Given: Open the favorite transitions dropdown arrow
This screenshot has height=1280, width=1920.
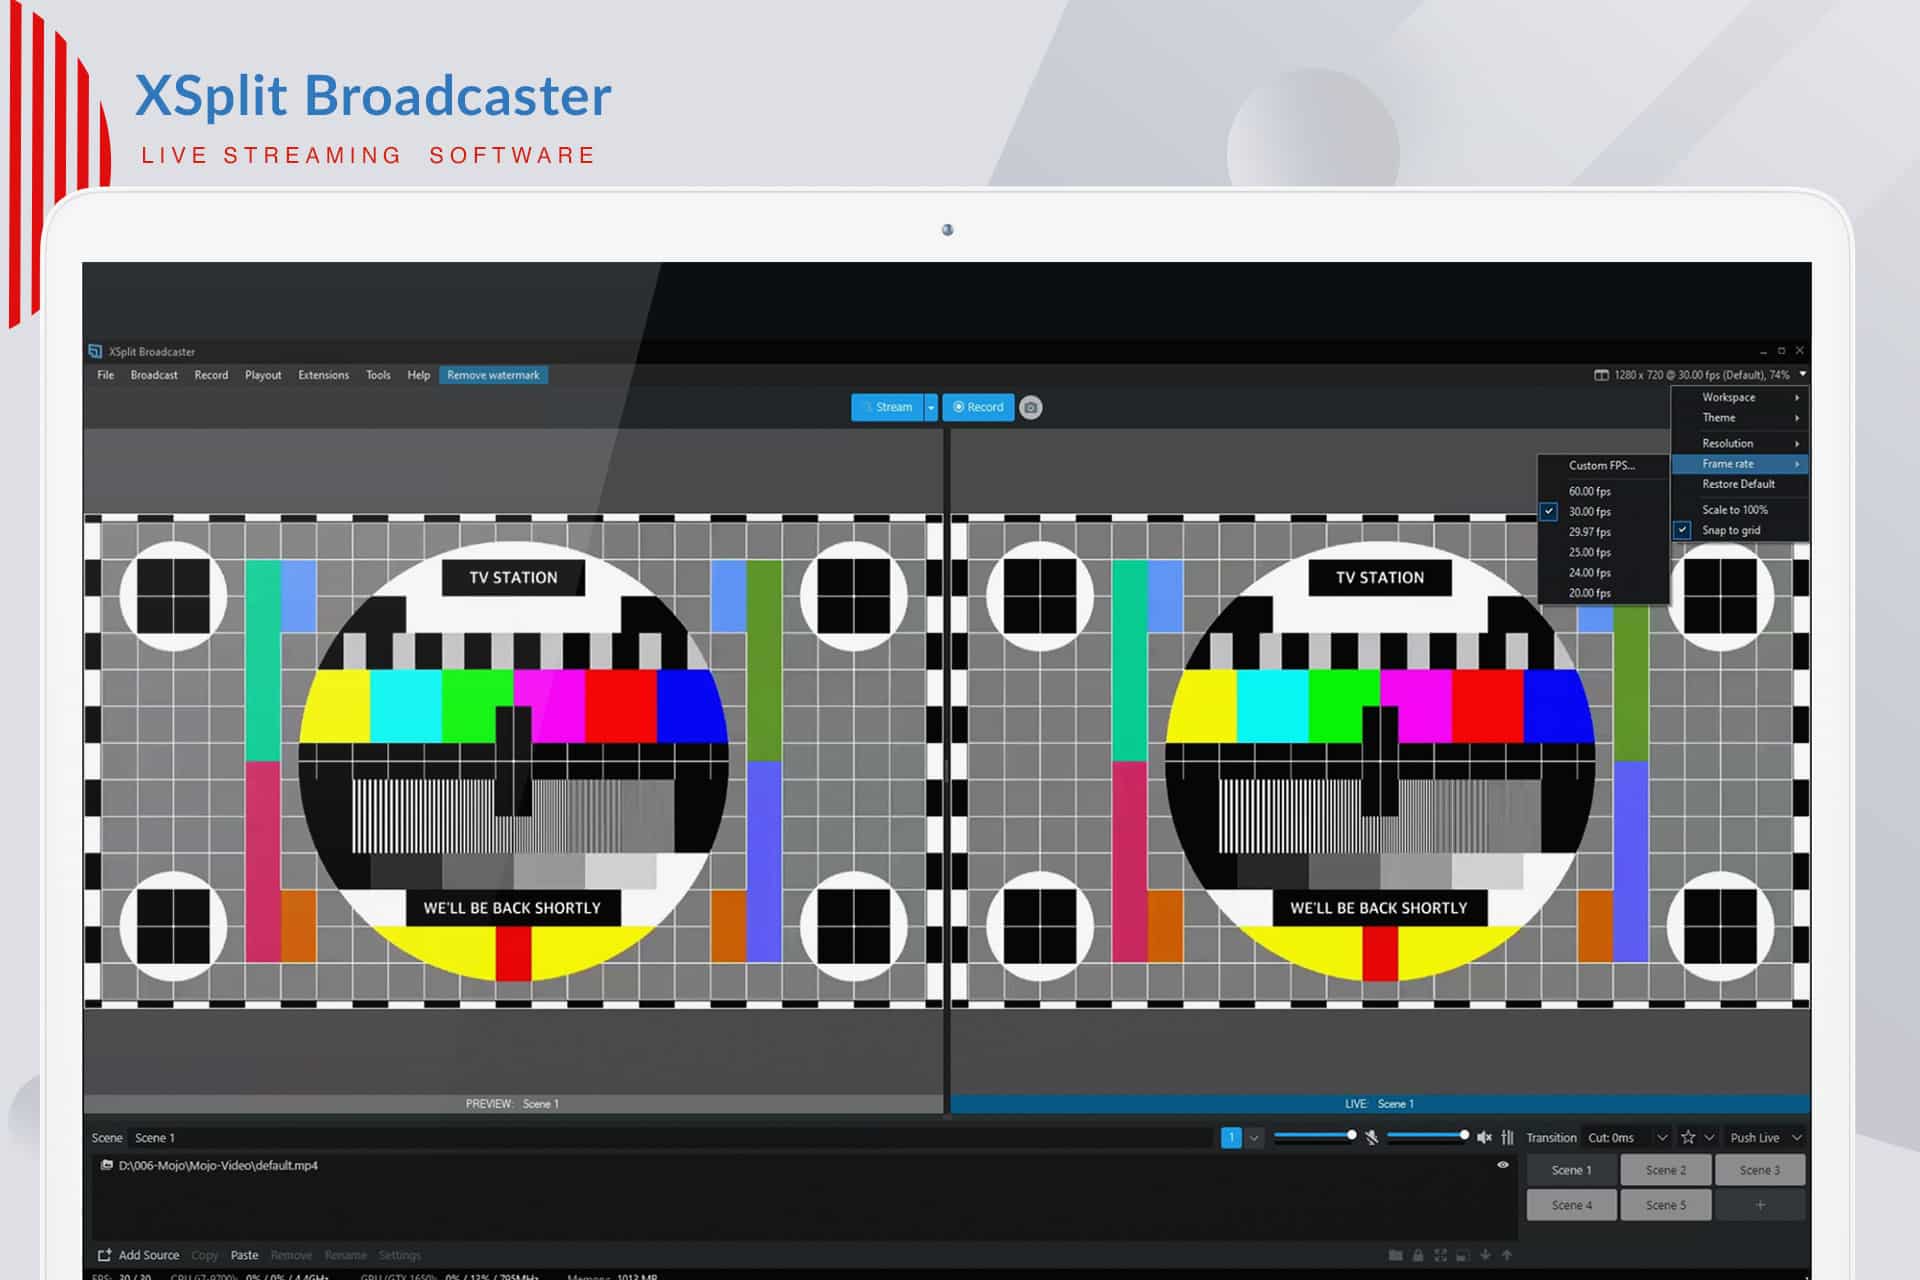Looking at the screenshot, I should [x=1709, y=1138].
